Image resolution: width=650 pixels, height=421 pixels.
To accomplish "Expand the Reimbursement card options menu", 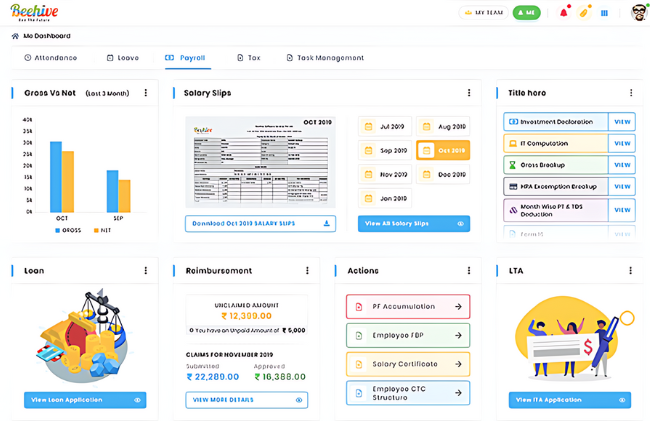I will pyautogui.click(x=307, y=271).
